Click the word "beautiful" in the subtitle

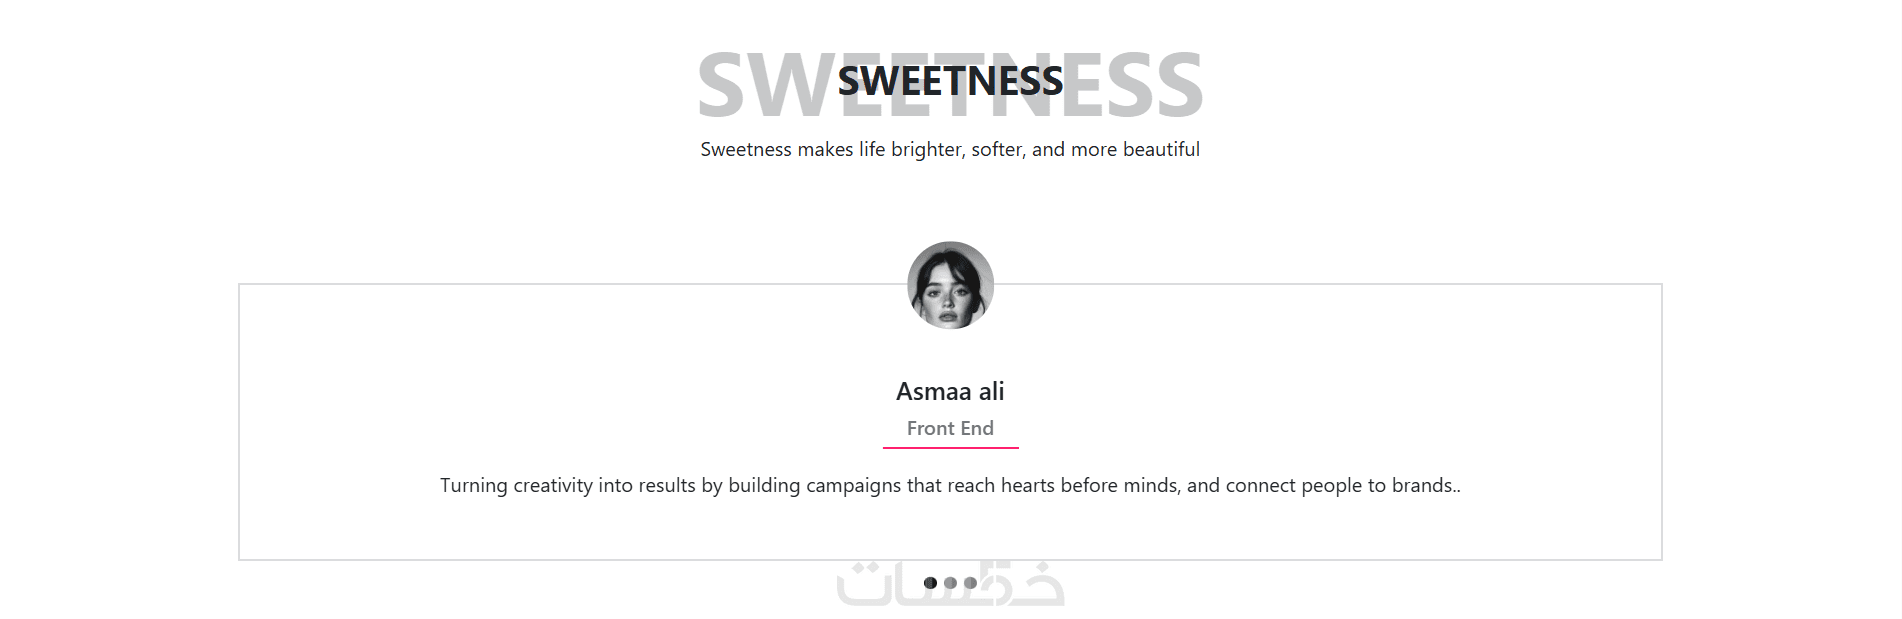point(1160,150)
